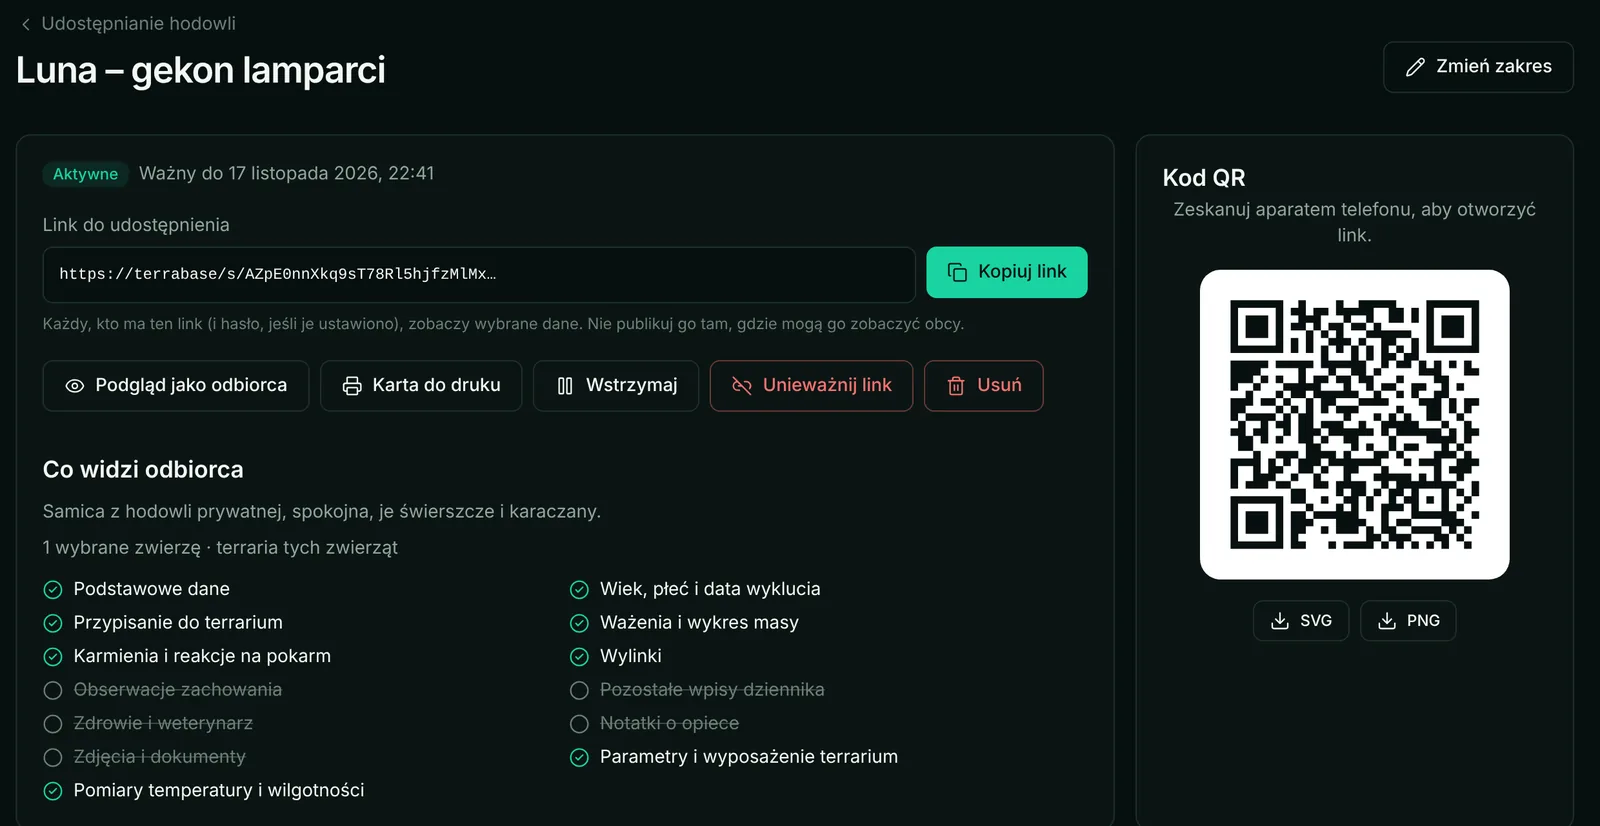Click check icon beside Parametry i wyposażenie terrarium
The image size is (1600, 826).
pyautogui.click(x=579, y=757)
